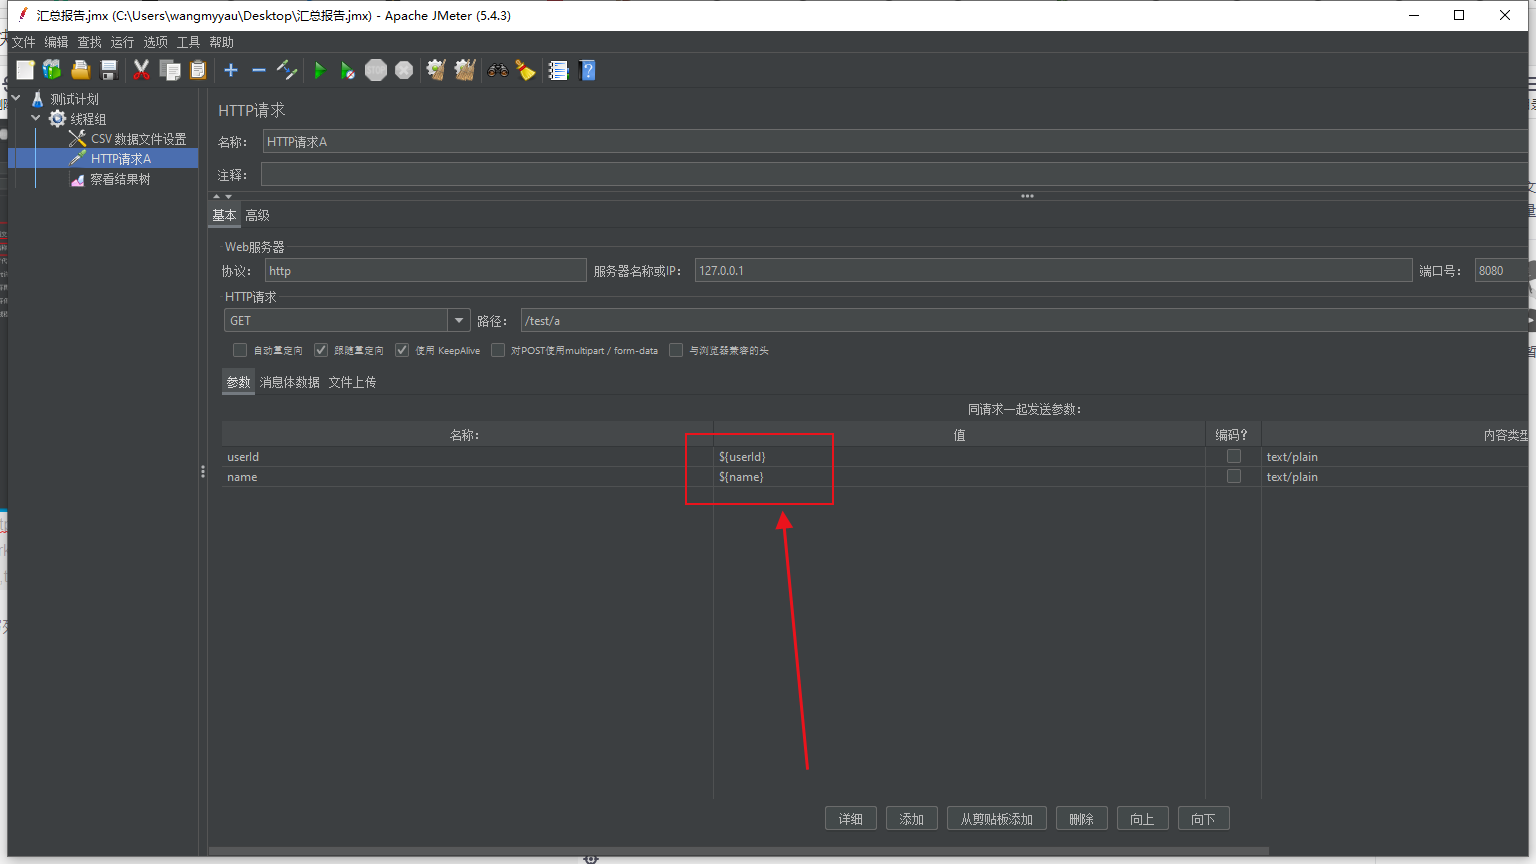Select the 参数 tab
This screenshot has width=1536, height=864.
[238, 382]
